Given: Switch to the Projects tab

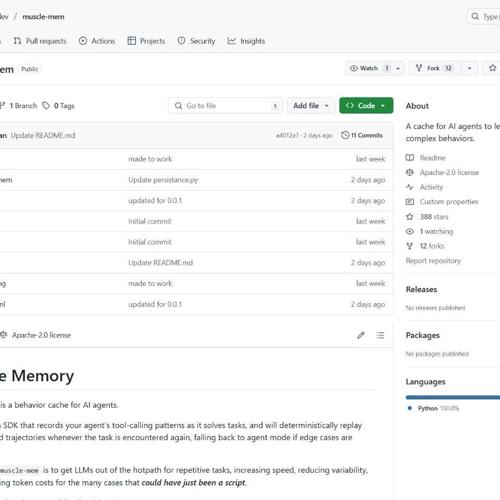Looking at the screenshot, I should [146, 41].
